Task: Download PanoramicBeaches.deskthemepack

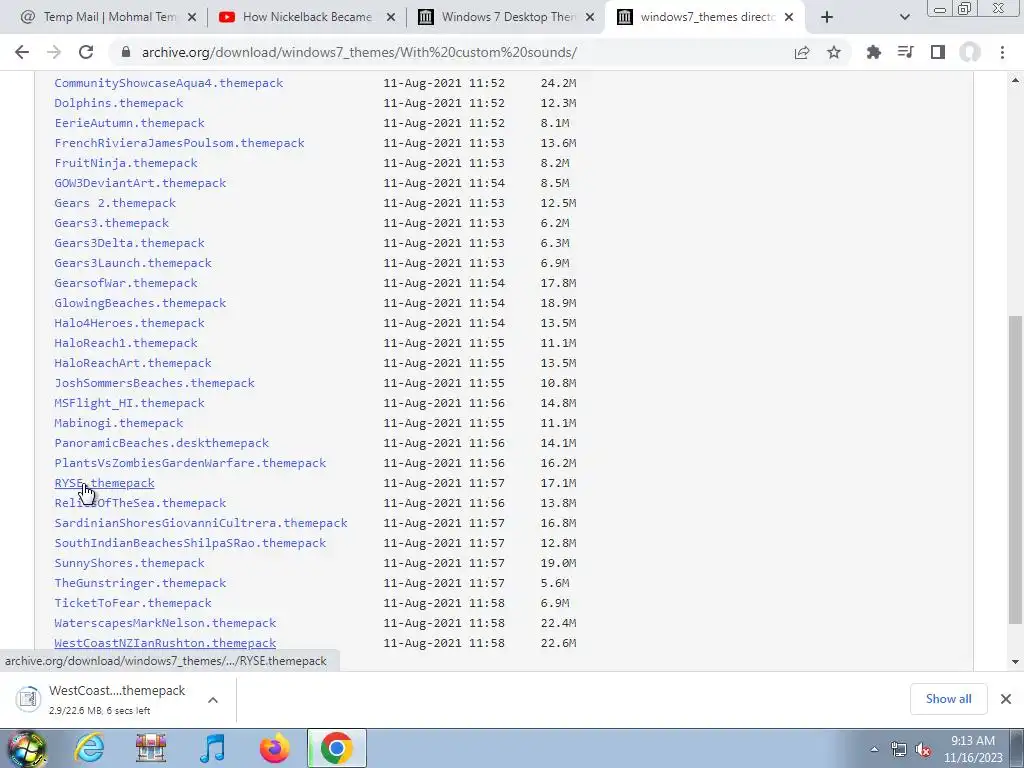Action: [x=162, y=443]
